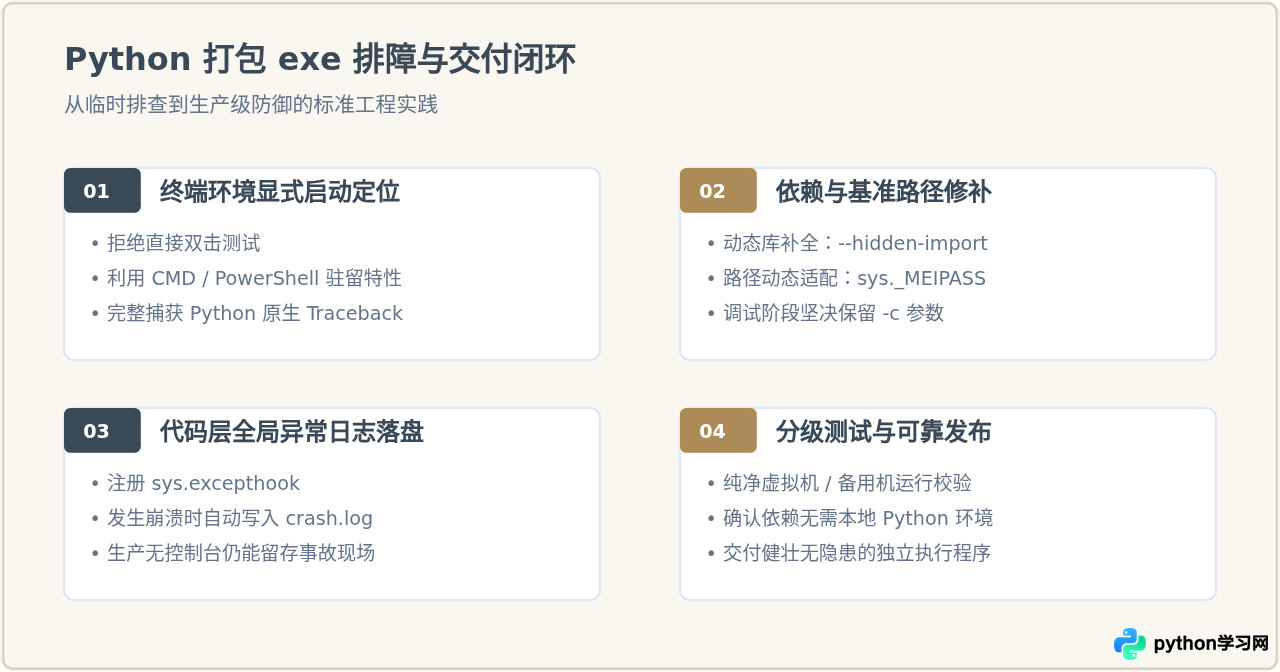Click the 01 number badge
Image resolution: width=1280 pixels, height=672 pixels.
coord(102,191)
